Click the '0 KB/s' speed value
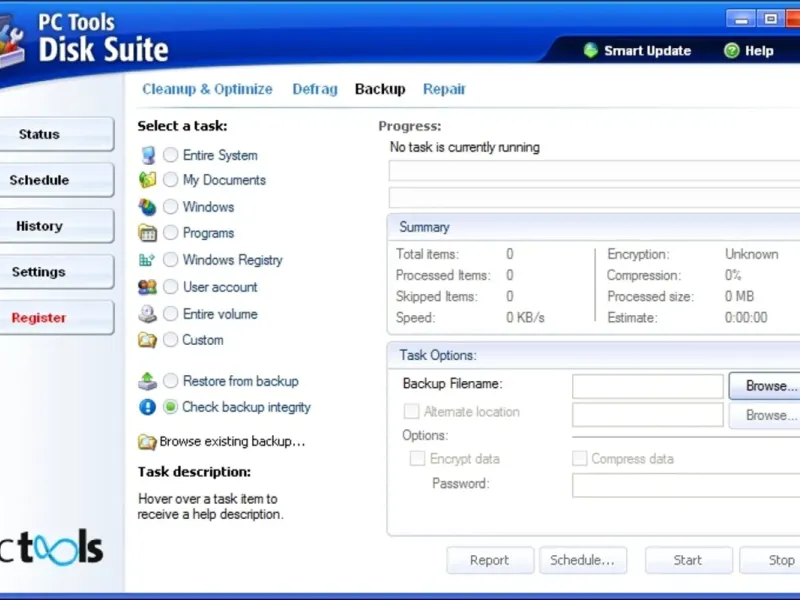The width and height of the screenshot is (800, 600). point(525,318)
